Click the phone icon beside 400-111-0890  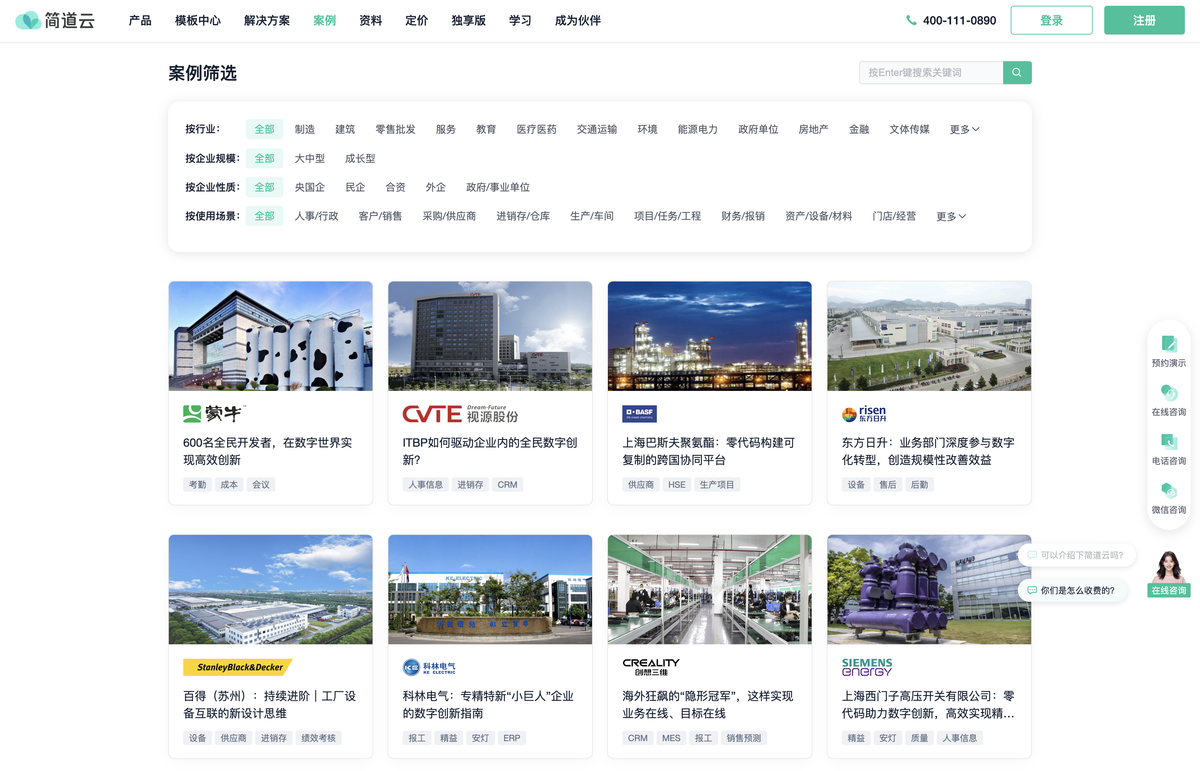point(911,20)
